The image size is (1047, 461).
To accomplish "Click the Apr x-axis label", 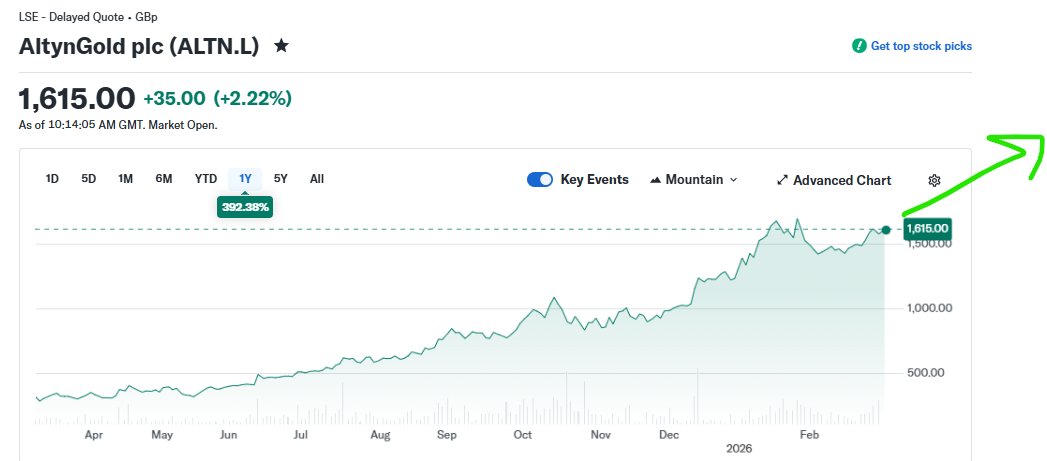I will click(93, 435).
